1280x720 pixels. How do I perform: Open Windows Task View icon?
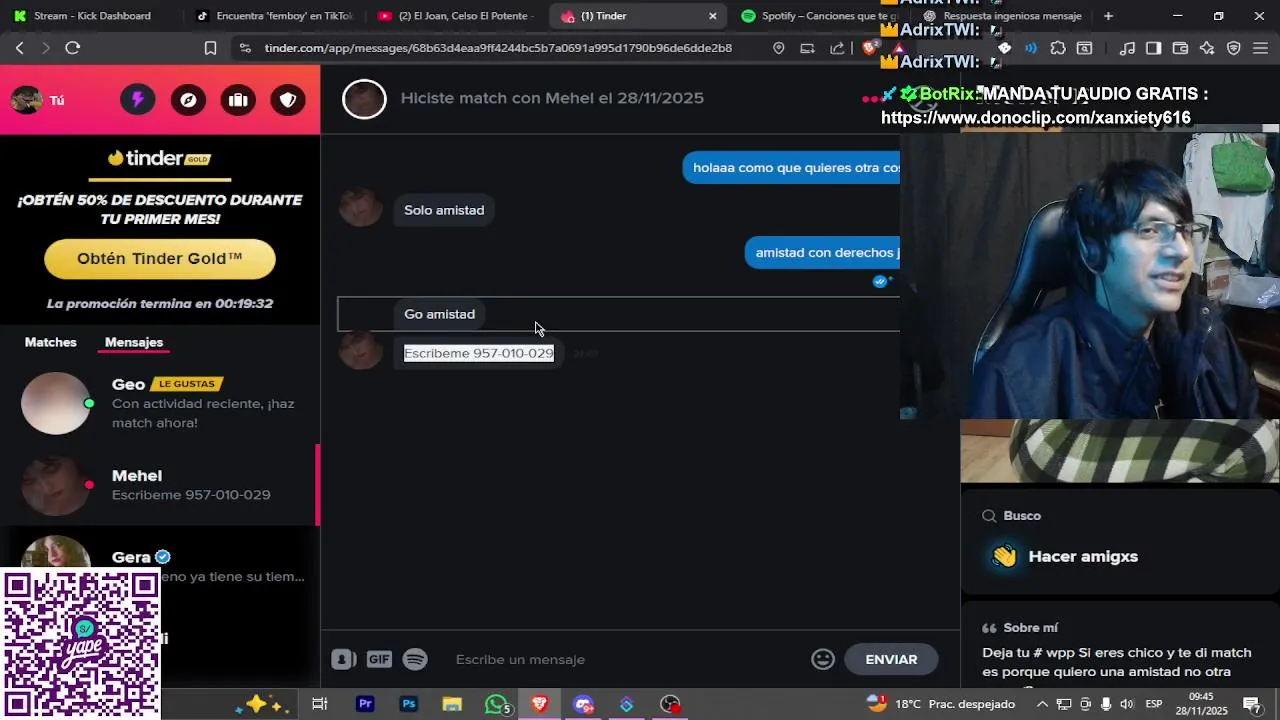click(320, 704)
